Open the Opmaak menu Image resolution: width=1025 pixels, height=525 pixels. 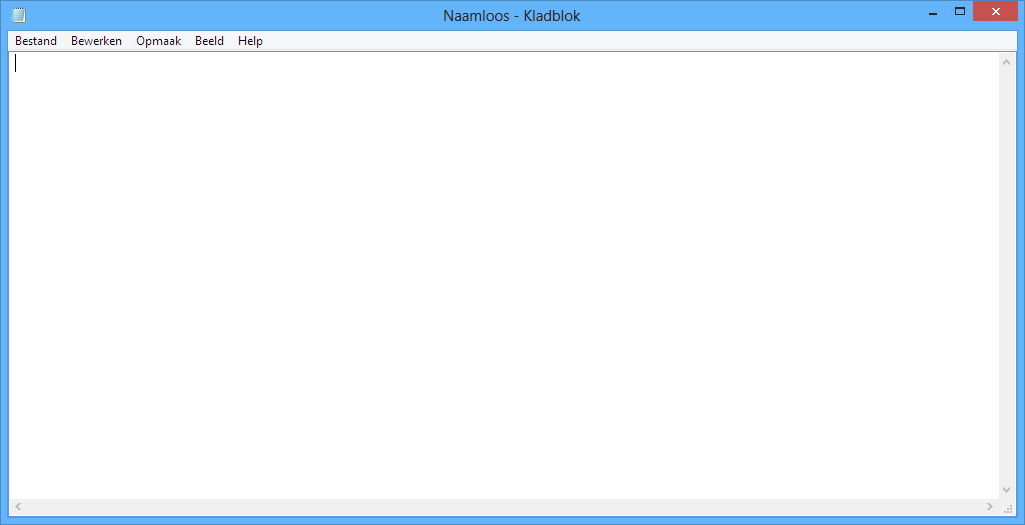coord(158,41)
